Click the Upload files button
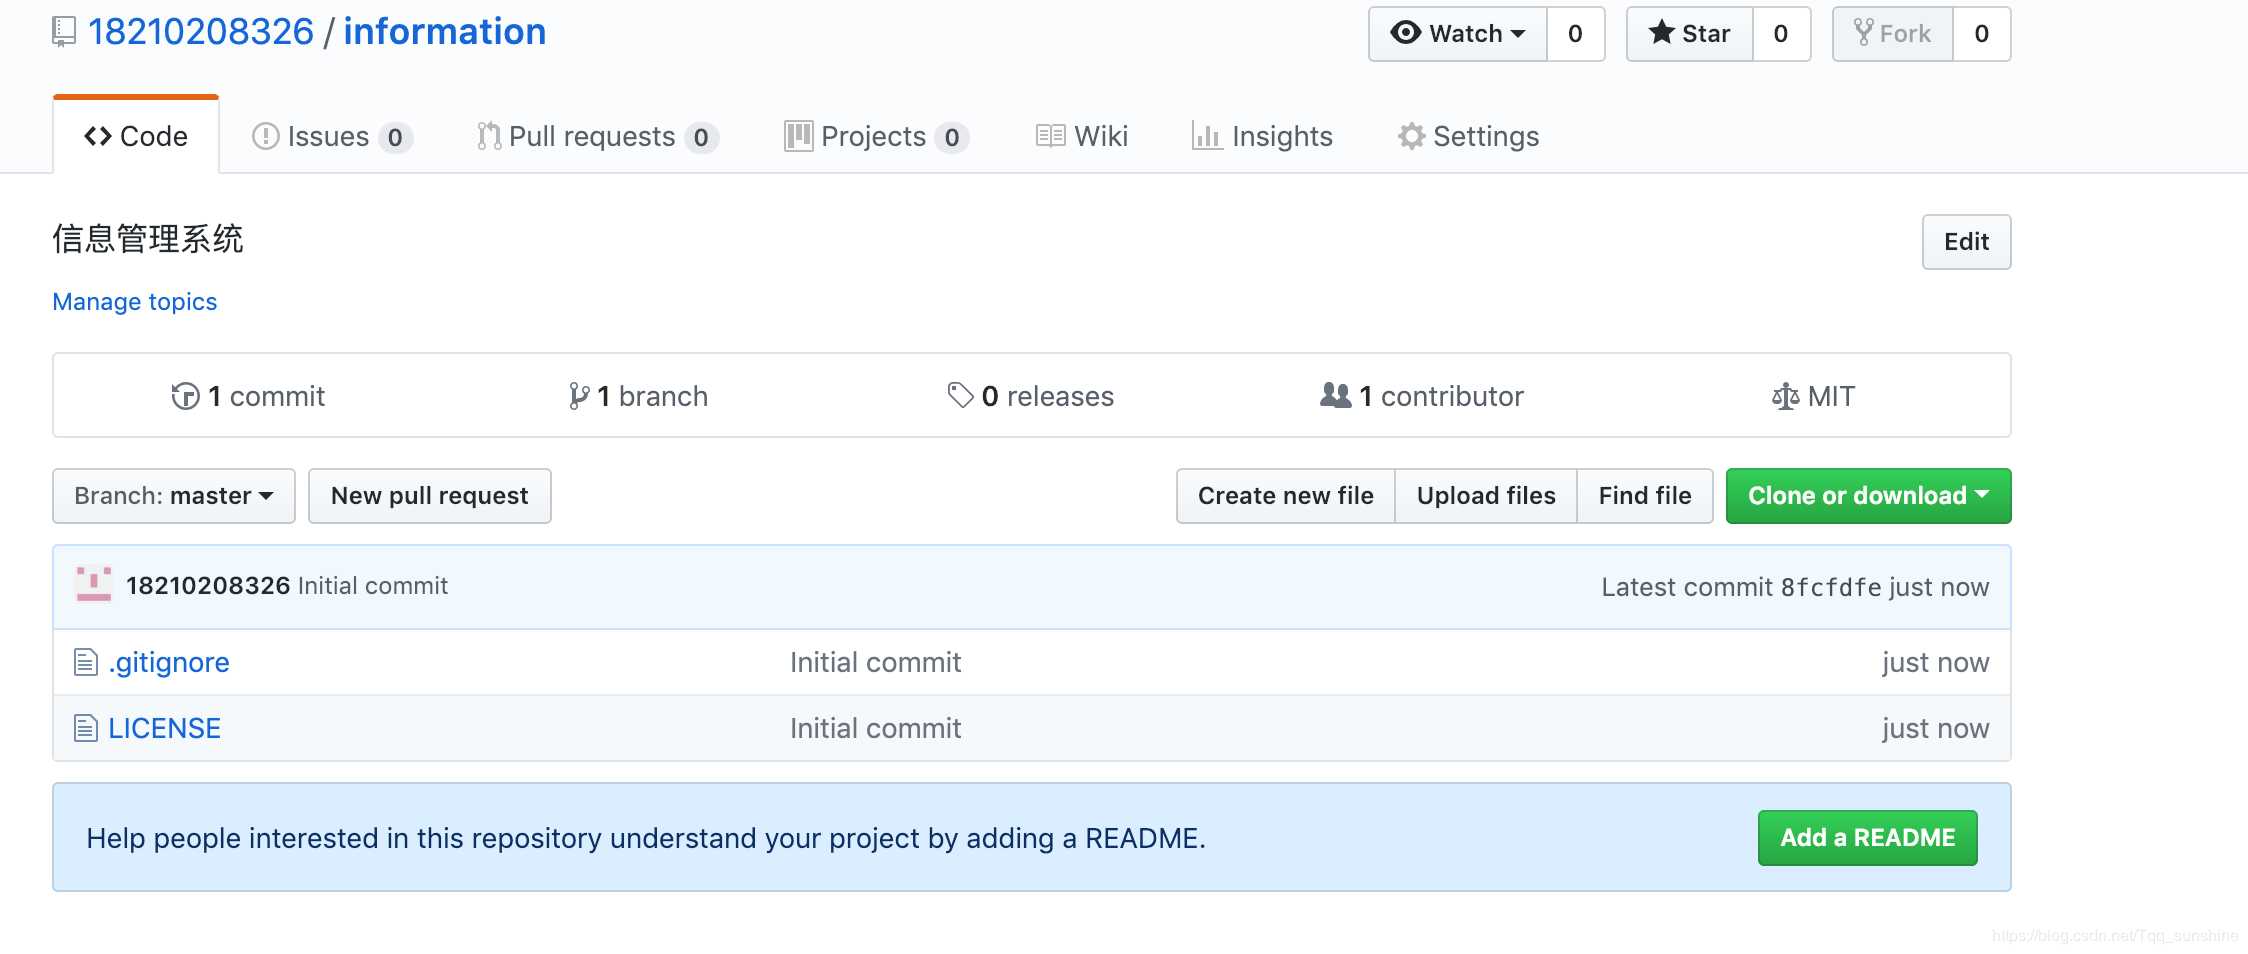 point(1486,496)
